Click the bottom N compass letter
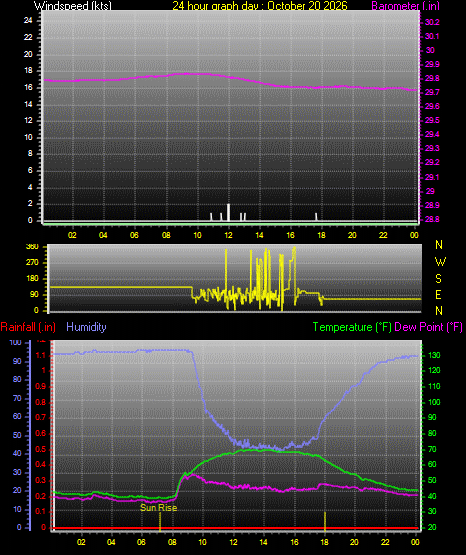 point(439,311)
